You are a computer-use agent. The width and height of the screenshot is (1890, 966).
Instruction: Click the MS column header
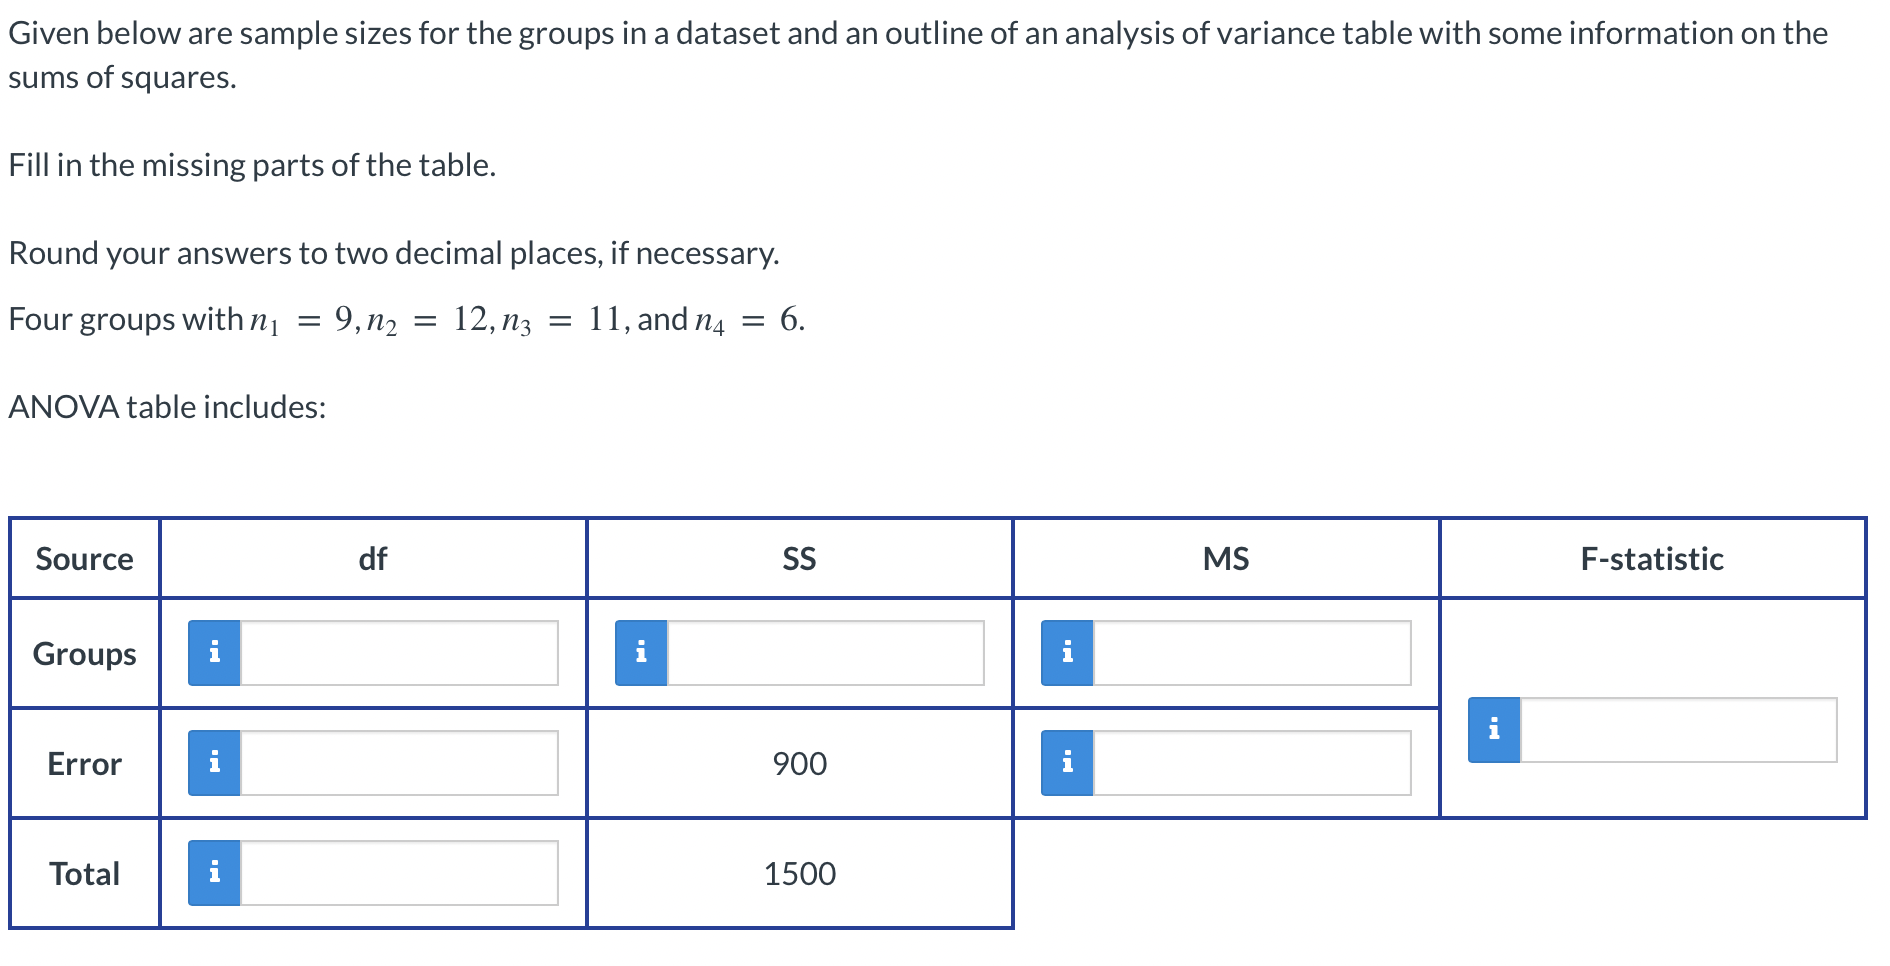point(1226,558)
